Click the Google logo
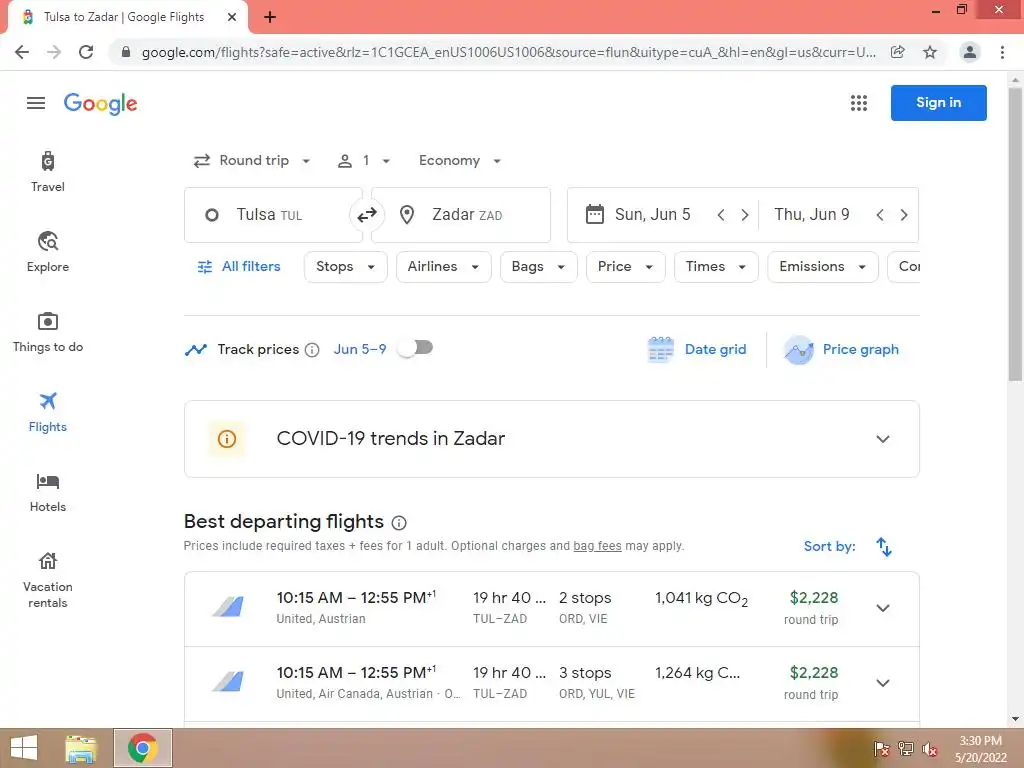 101,103
